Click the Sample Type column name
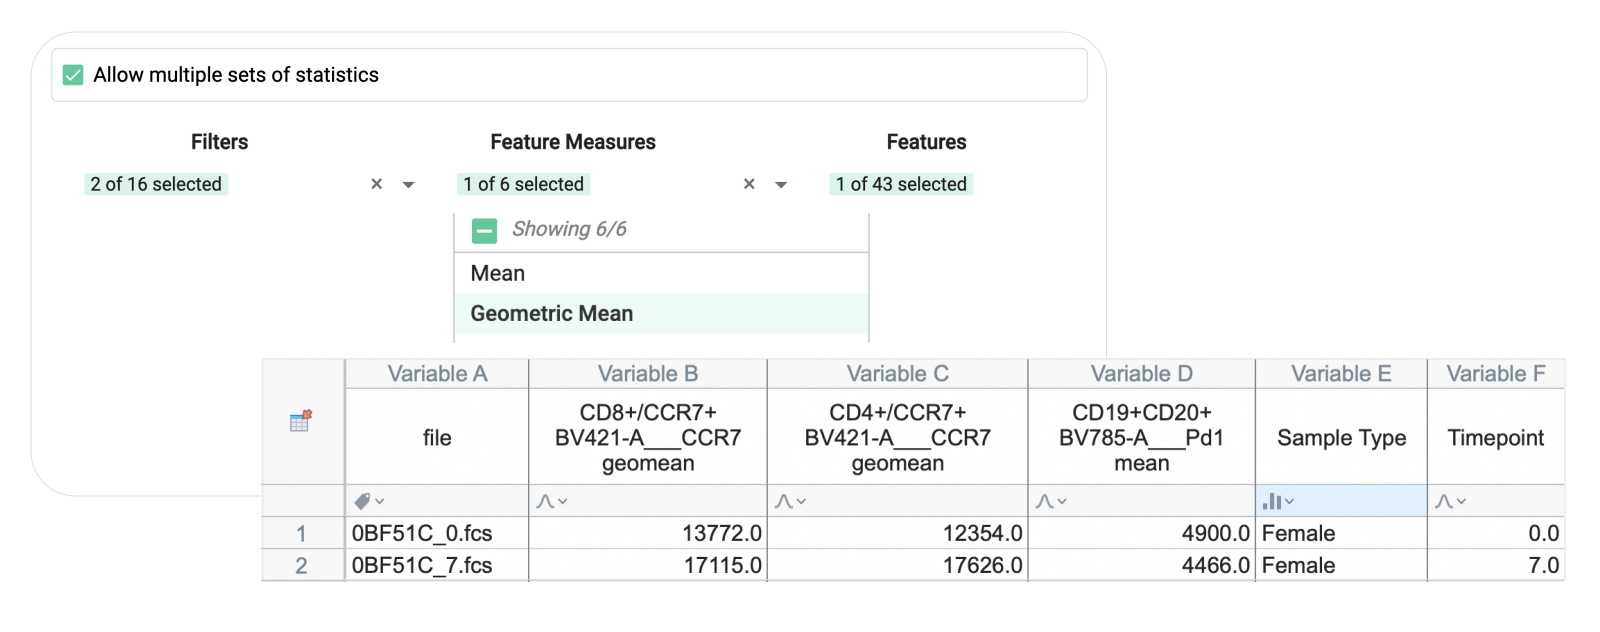 pos(1340,438)
